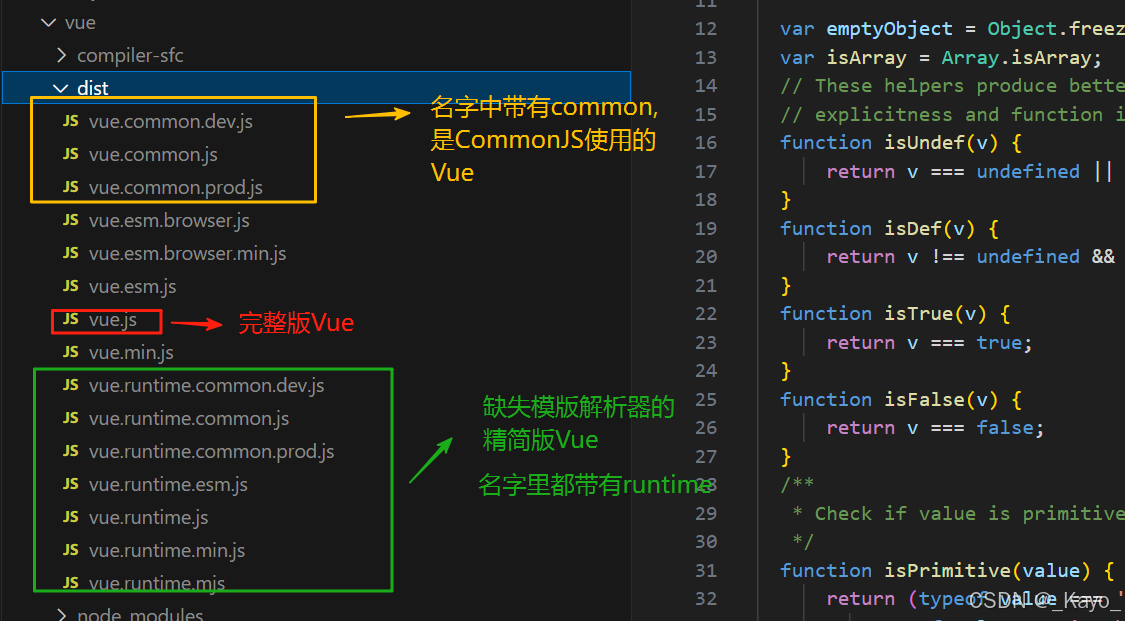Click JS icon of vue.runtime.common.prod.js
Viewport: 1125px width, 621px height.
70,451
